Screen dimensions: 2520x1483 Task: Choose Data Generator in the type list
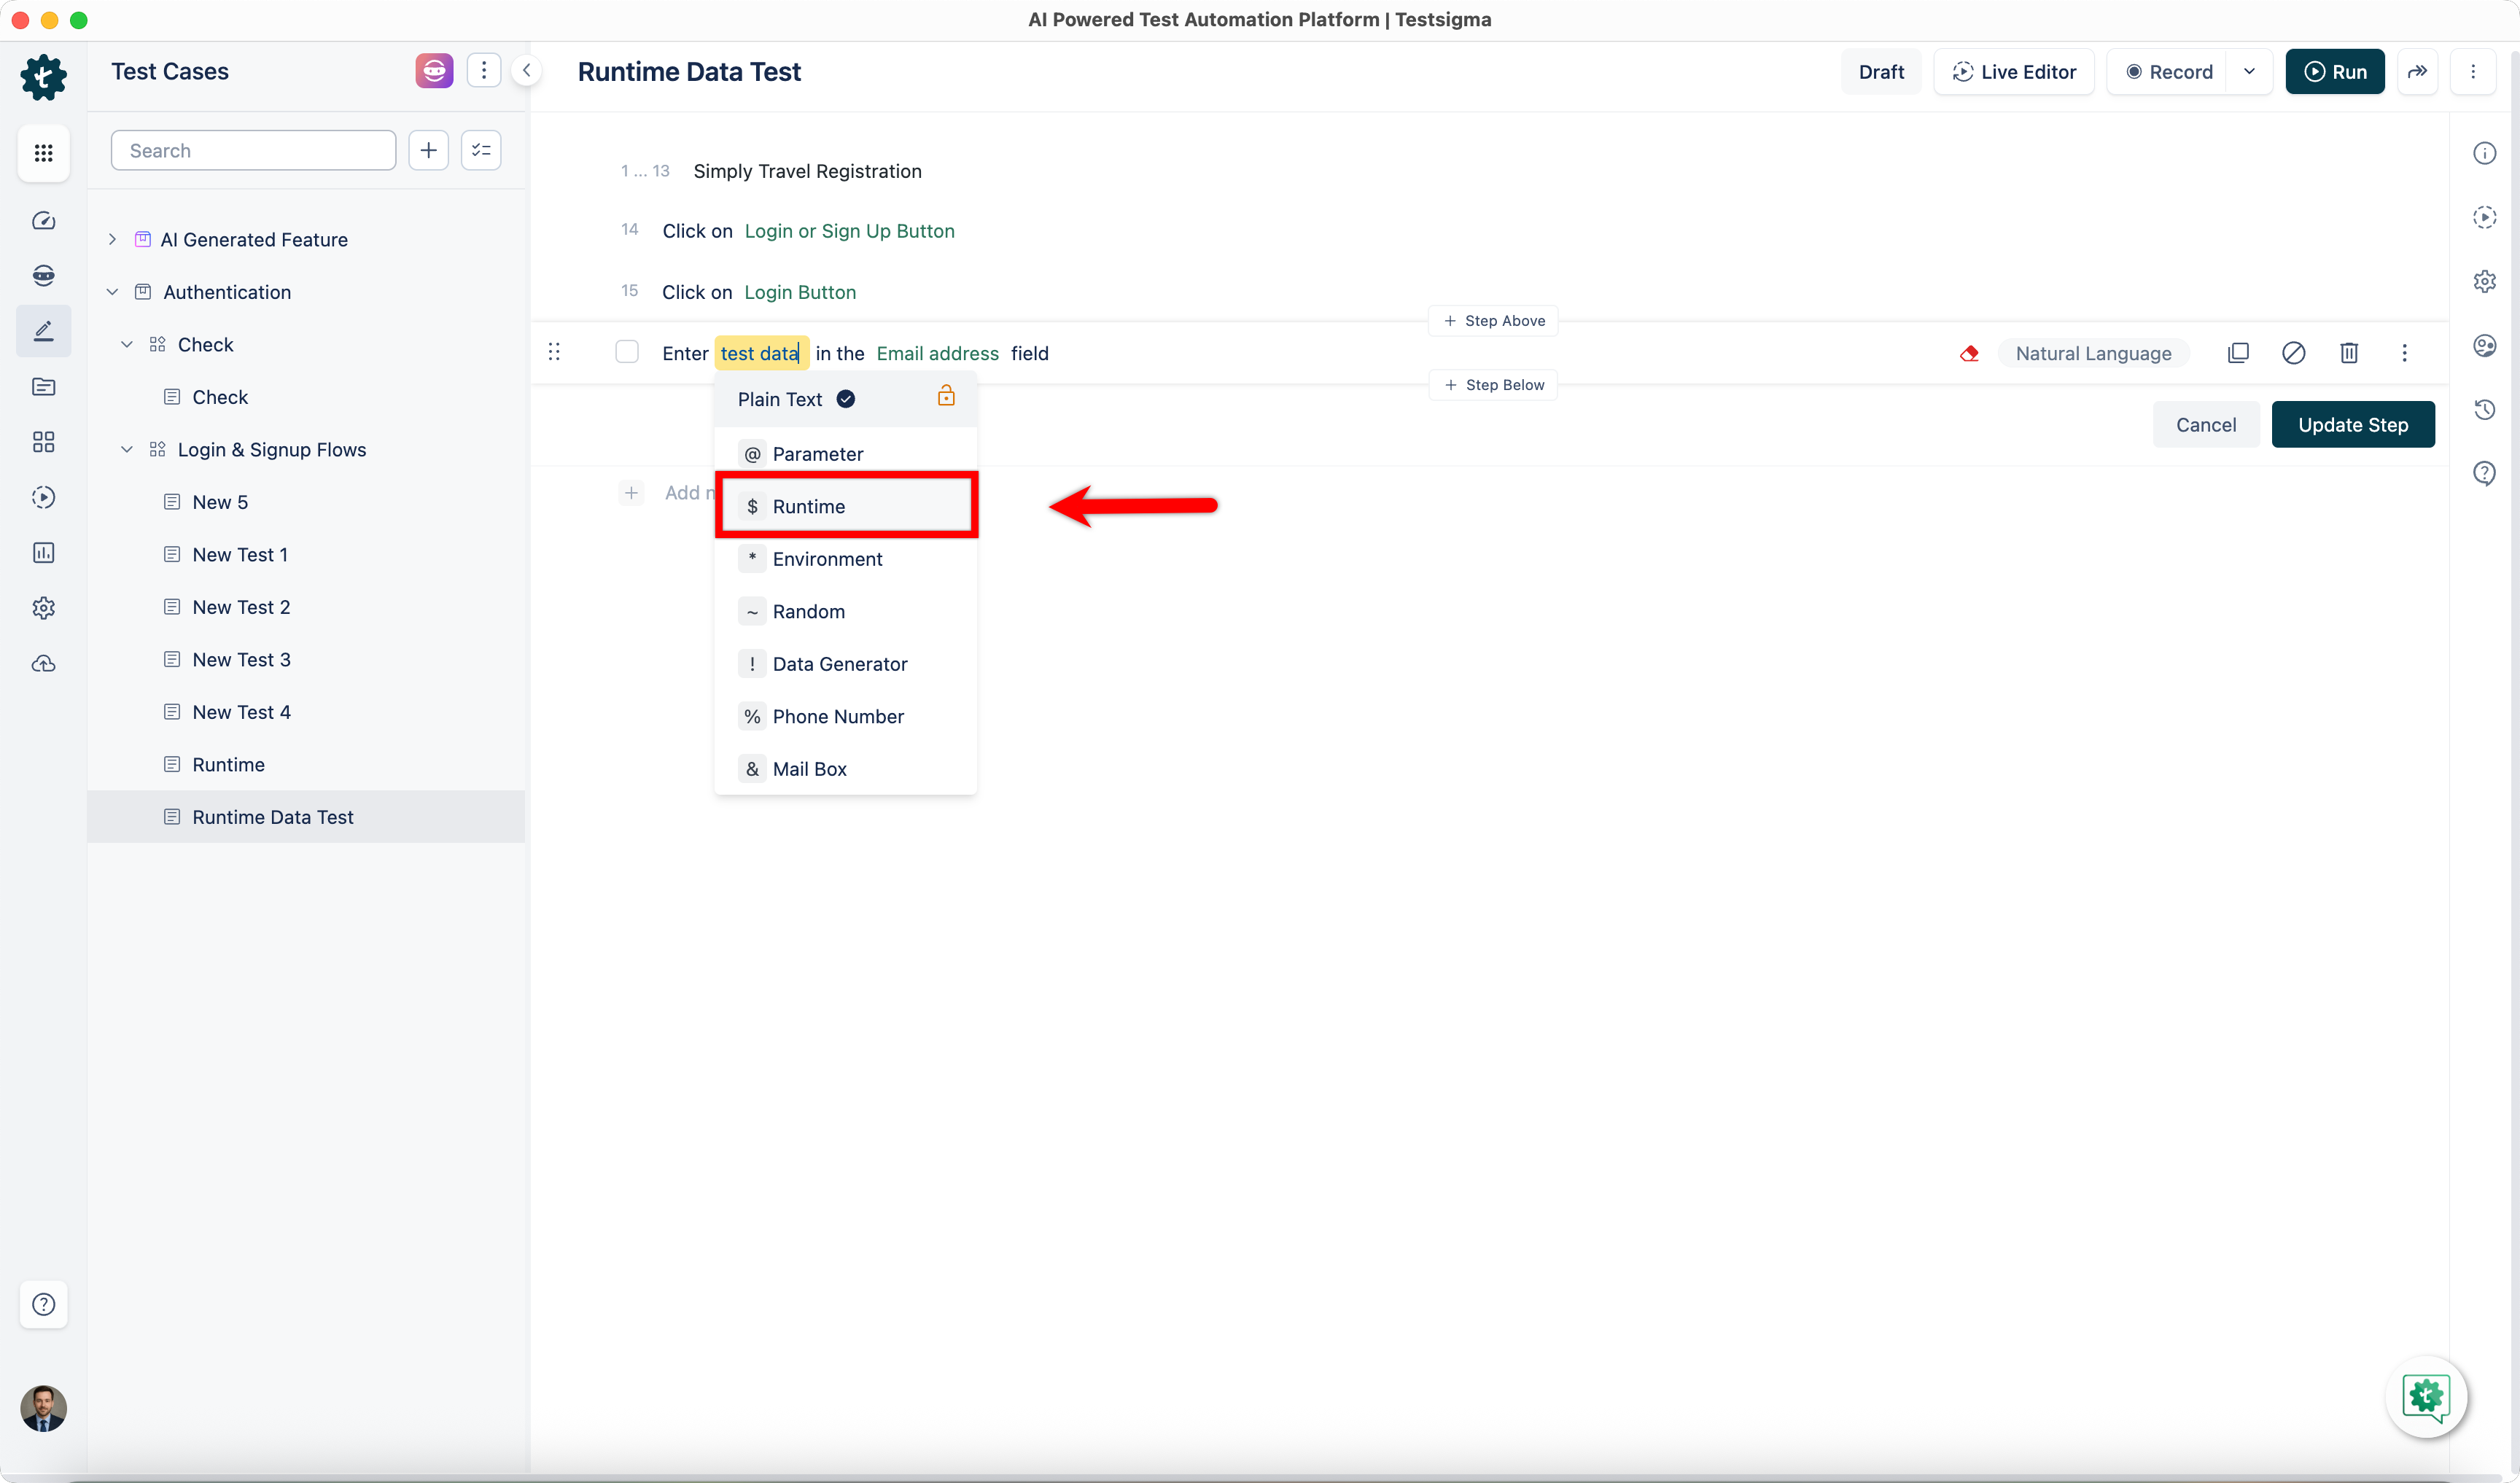(x=839, y=664)
